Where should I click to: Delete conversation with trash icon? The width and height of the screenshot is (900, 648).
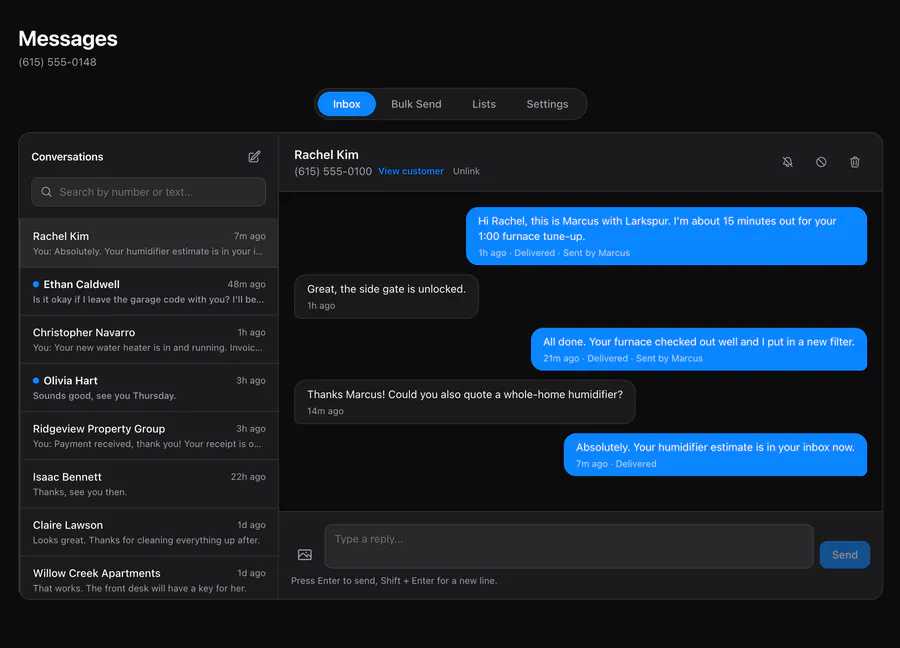[855, 162]
